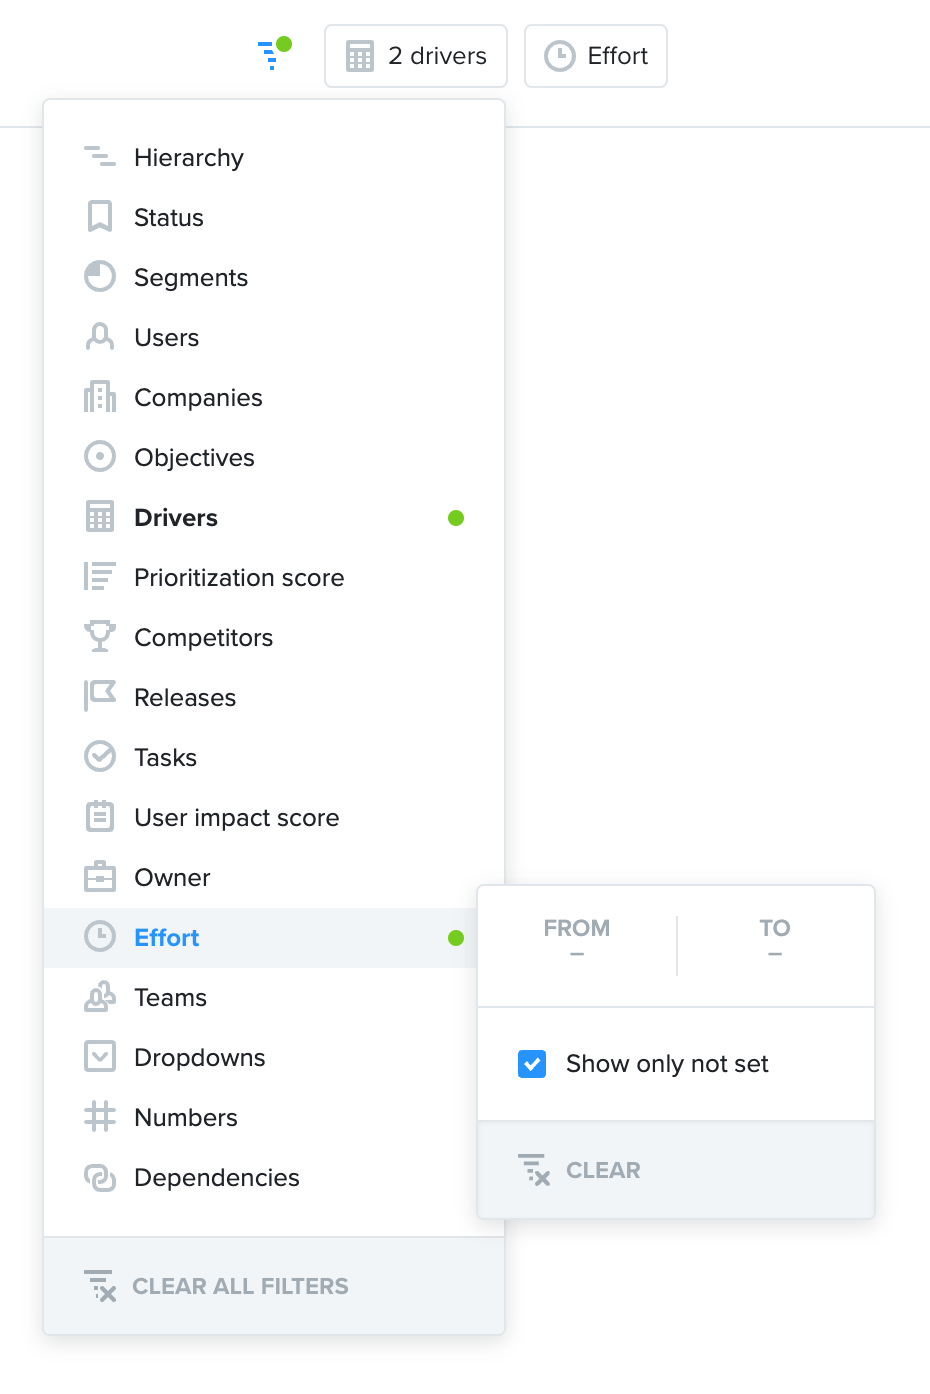Select the Hierarchy filter icon
930x1394 pixels.
point(100,157)
